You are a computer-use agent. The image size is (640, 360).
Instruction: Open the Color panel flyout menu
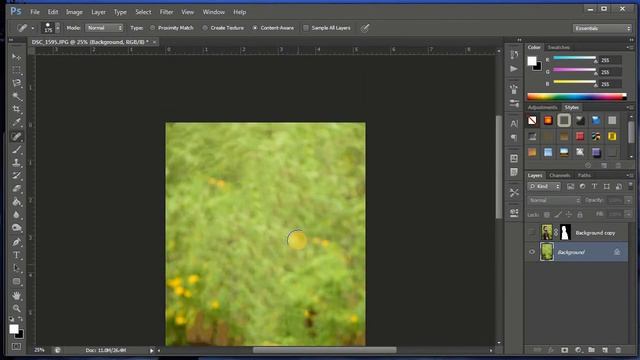point(630,47)
